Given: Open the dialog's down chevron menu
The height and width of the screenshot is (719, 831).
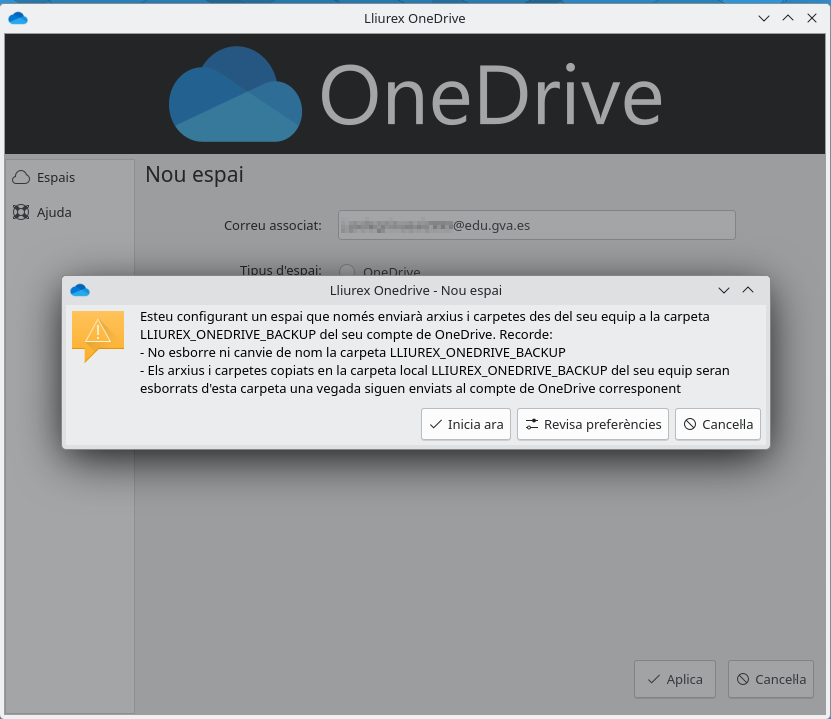Looking at the screenshot, I should click(723, 290).
